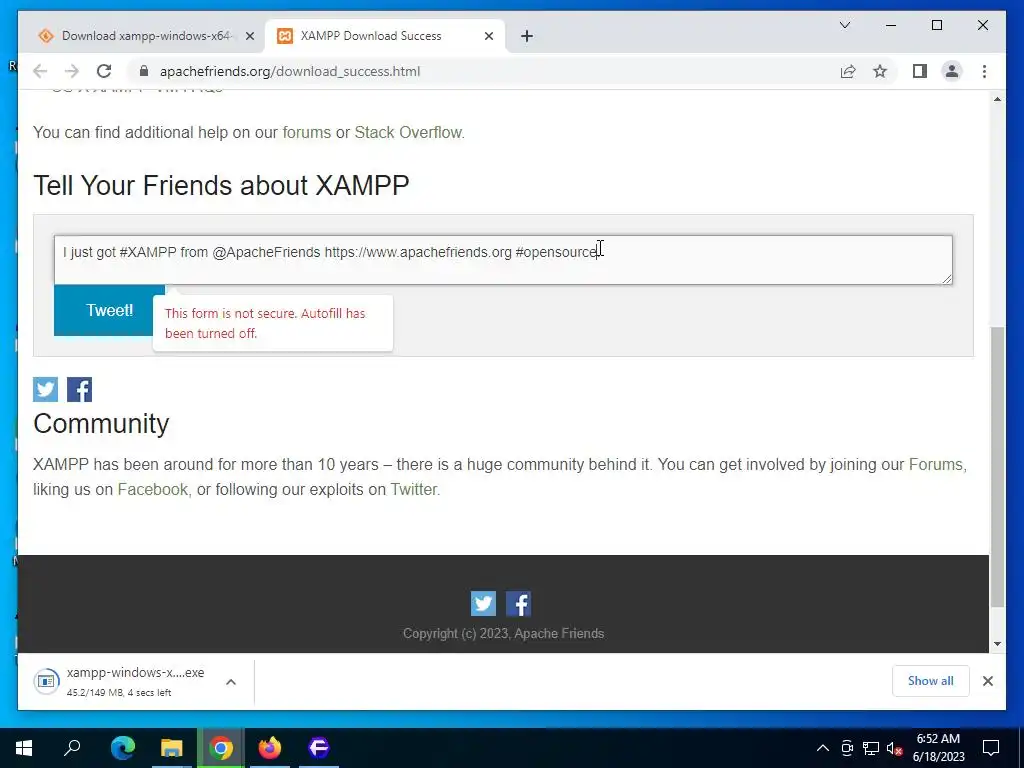This screenshot has height=768, width=1024.
Task: Open the Facebook text link
Action: click(153, 489)
